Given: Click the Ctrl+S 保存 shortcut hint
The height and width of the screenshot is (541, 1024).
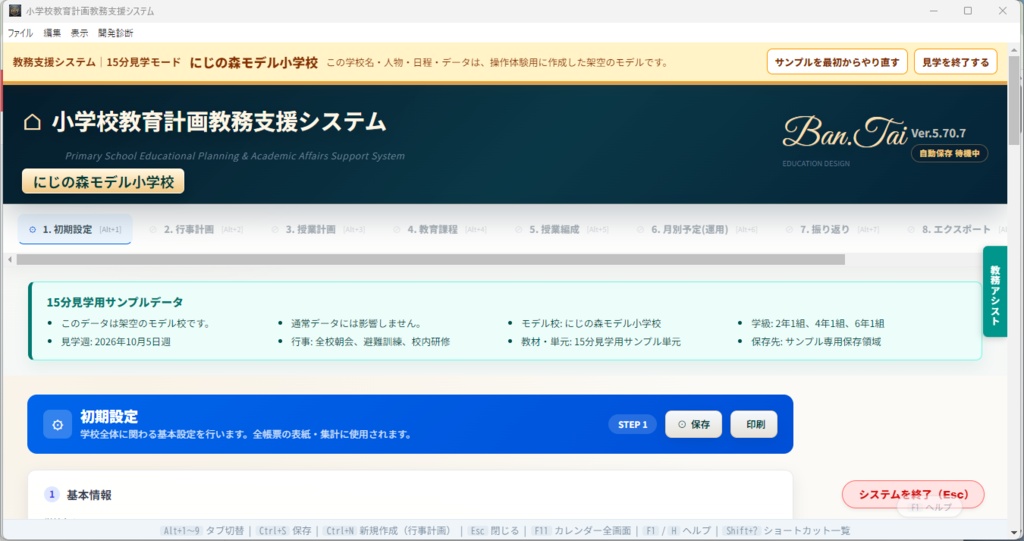Looking at the screenshot, I should (x=283, y=531).
